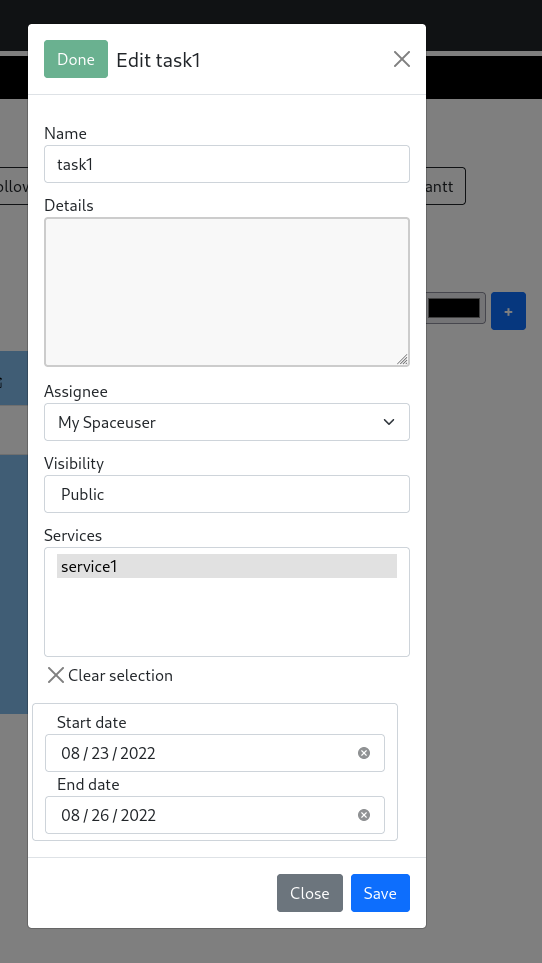Focus the Name field containing task1
This screenshot has height=963, width=542.
226,164
